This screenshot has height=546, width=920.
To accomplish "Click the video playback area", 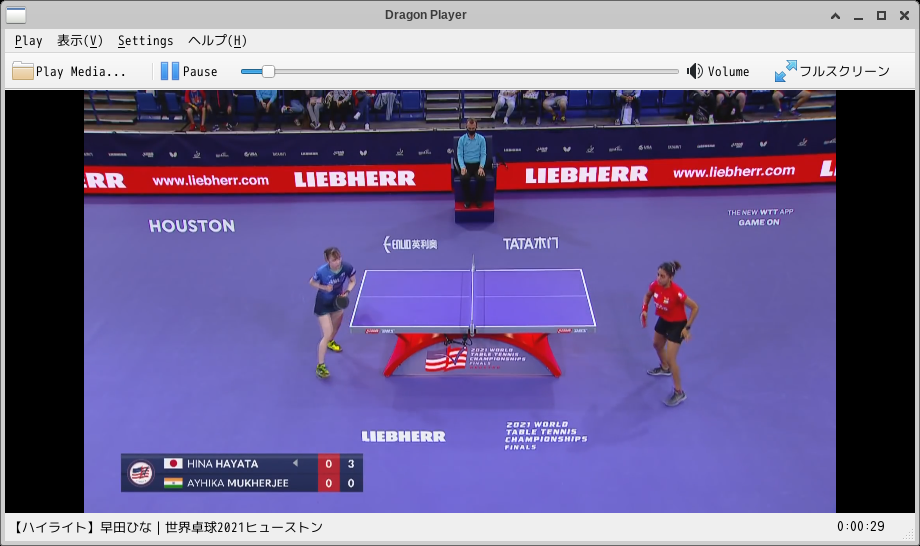I will click(x=460, y=301).
